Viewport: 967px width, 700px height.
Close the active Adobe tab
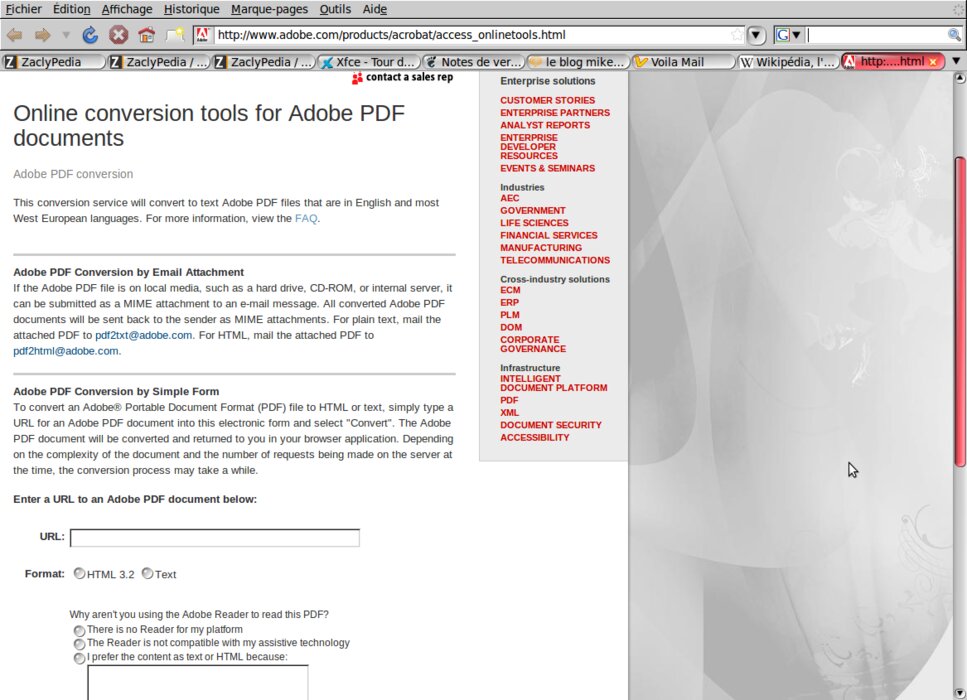point(933,62)
